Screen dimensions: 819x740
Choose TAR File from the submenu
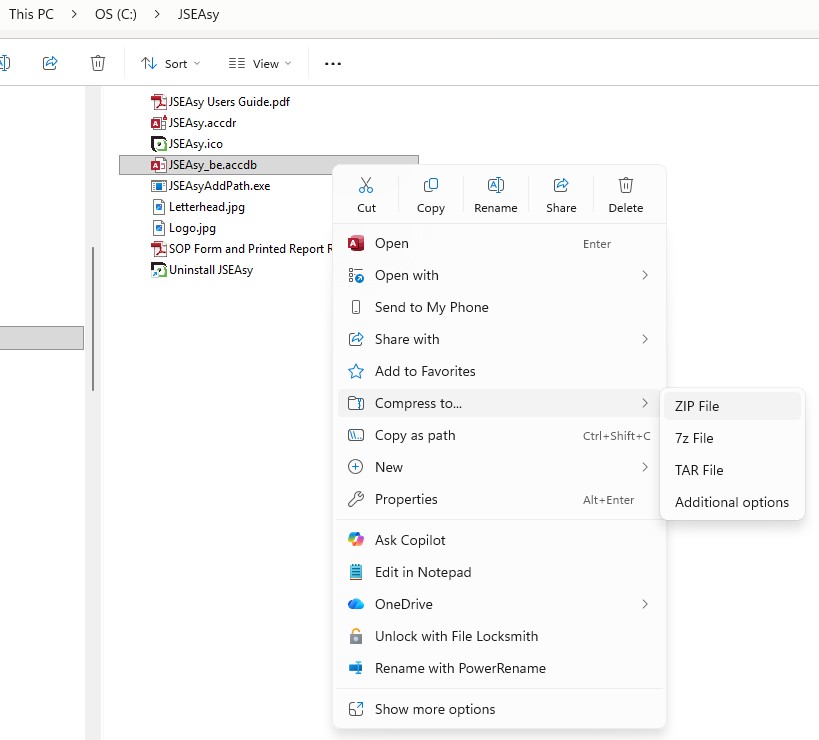(x=732, y=470)
